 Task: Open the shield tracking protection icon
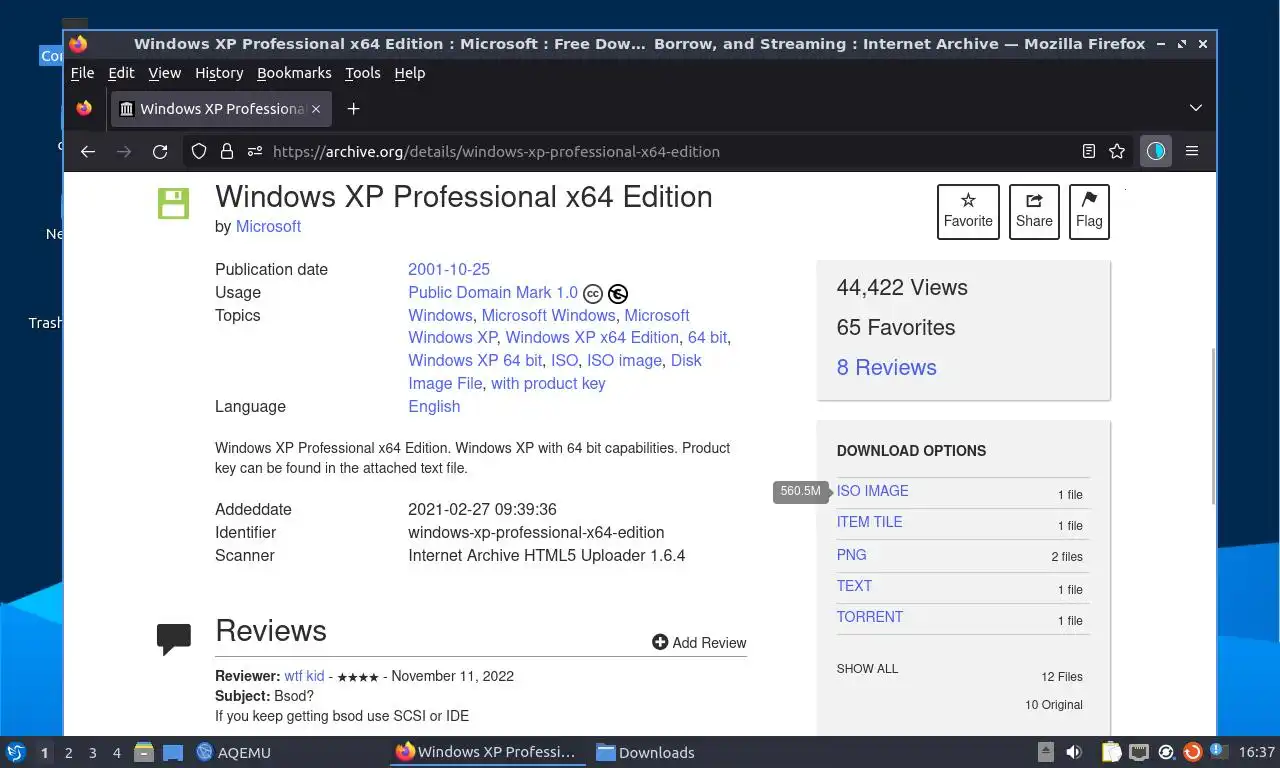pos(199,152)
